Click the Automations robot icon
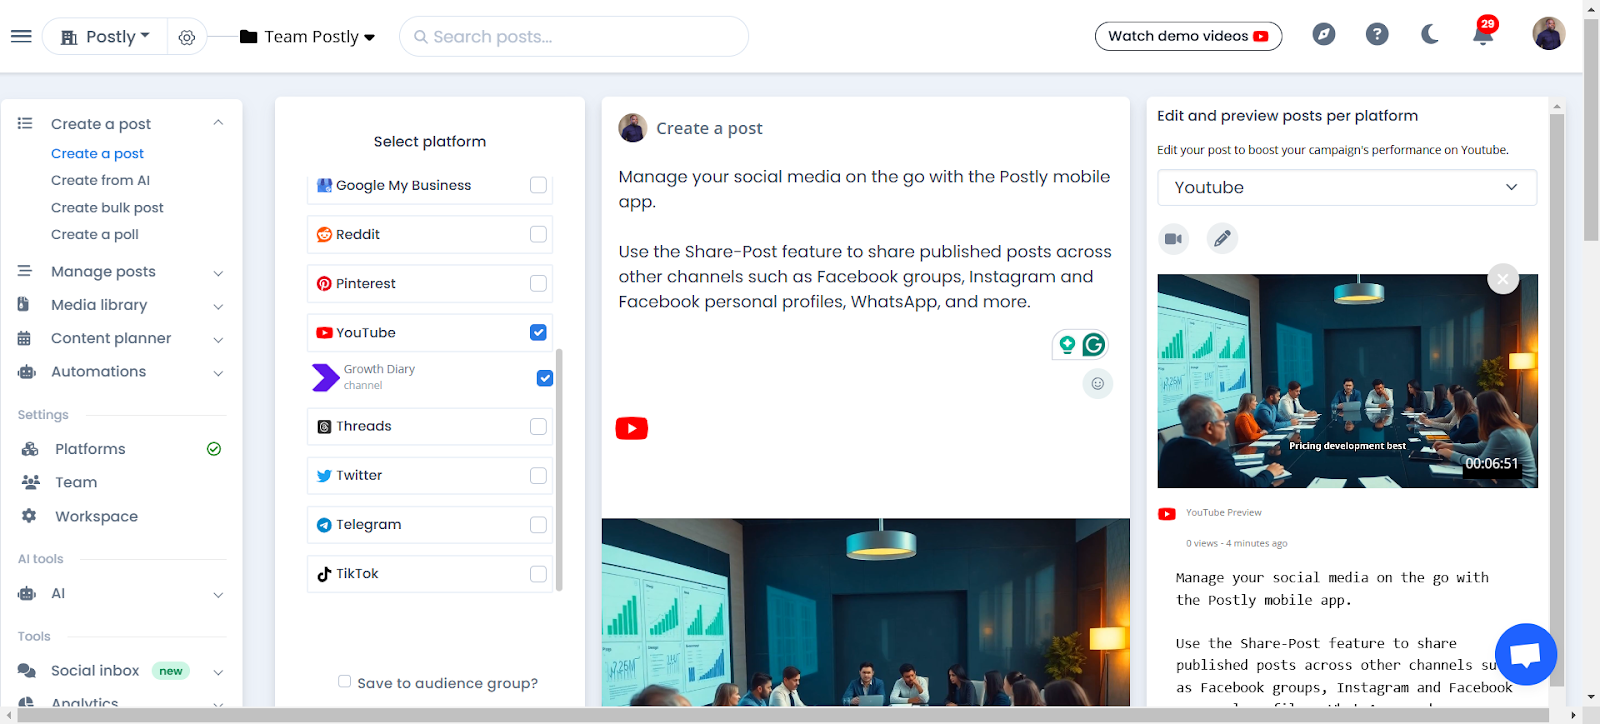Image resolution: width=1600 pixels, height=724 pixels. click(x=26, y=372)
